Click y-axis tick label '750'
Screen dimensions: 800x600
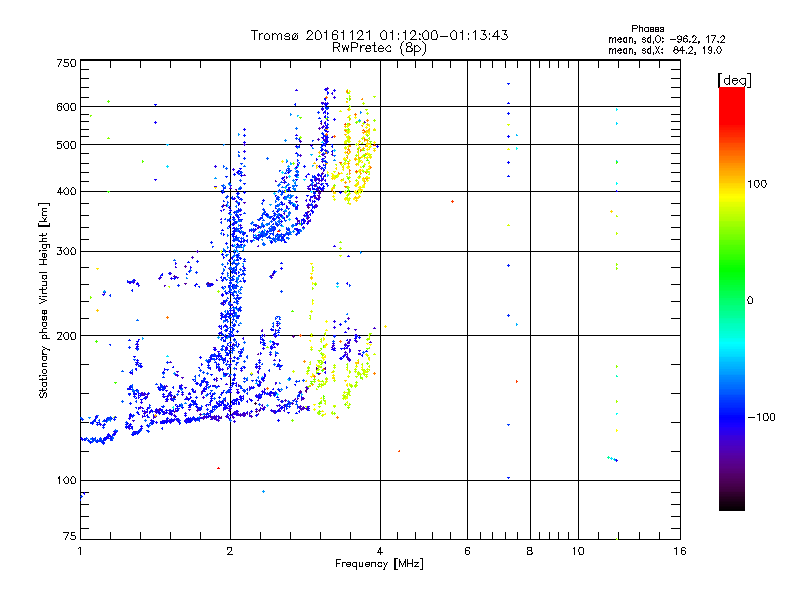[66, 63]
